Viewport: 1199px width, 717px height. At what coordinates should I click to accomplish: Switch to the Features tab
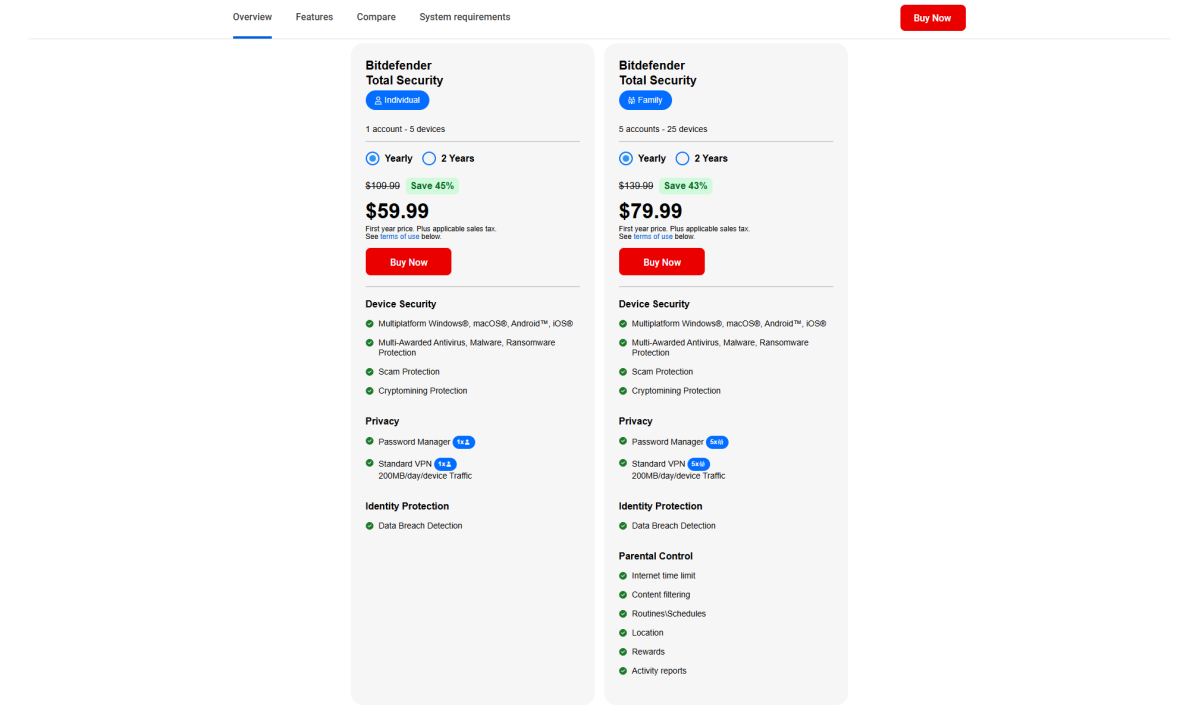point(314,17)
